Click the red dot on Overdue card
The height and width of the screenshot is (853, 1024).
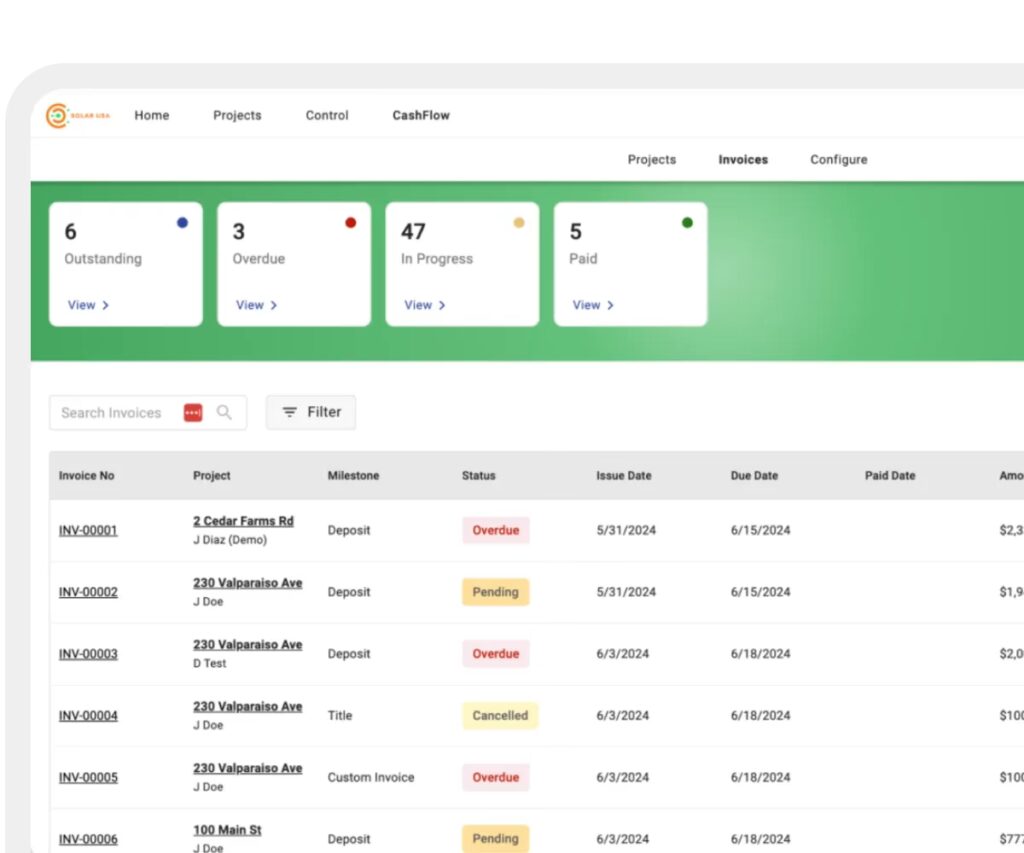point(350,223)
